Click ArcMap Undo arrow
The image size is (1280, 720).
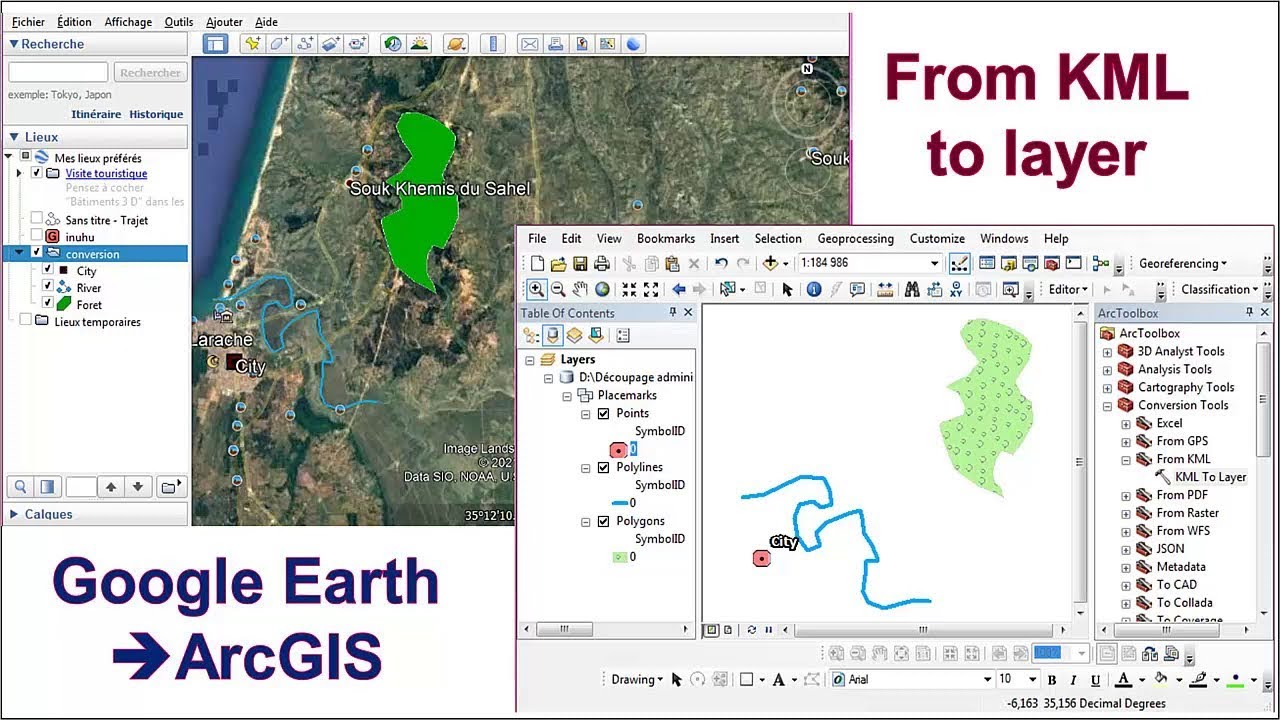(x=721, y=264)
